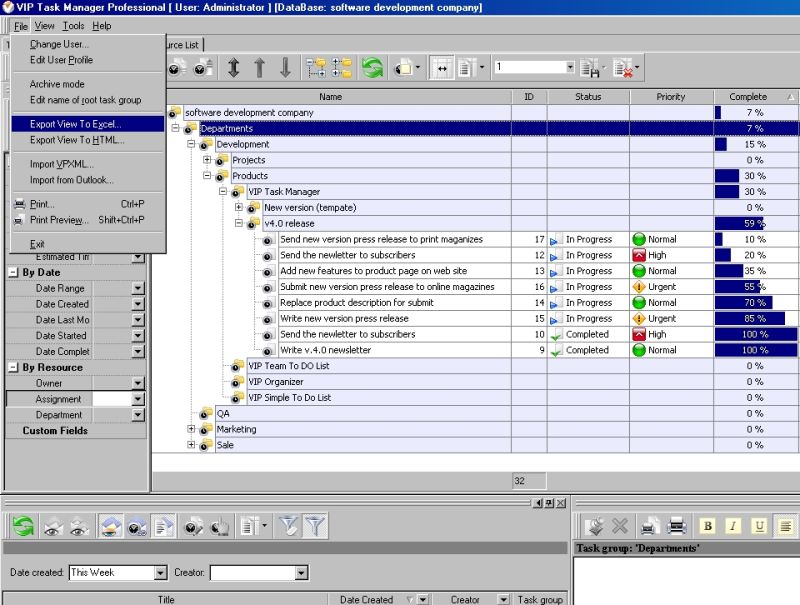This screenshot has width=800, height=605.
Task: Toggle italic formatting in notes panel
Action: click(x=733, y=525)
